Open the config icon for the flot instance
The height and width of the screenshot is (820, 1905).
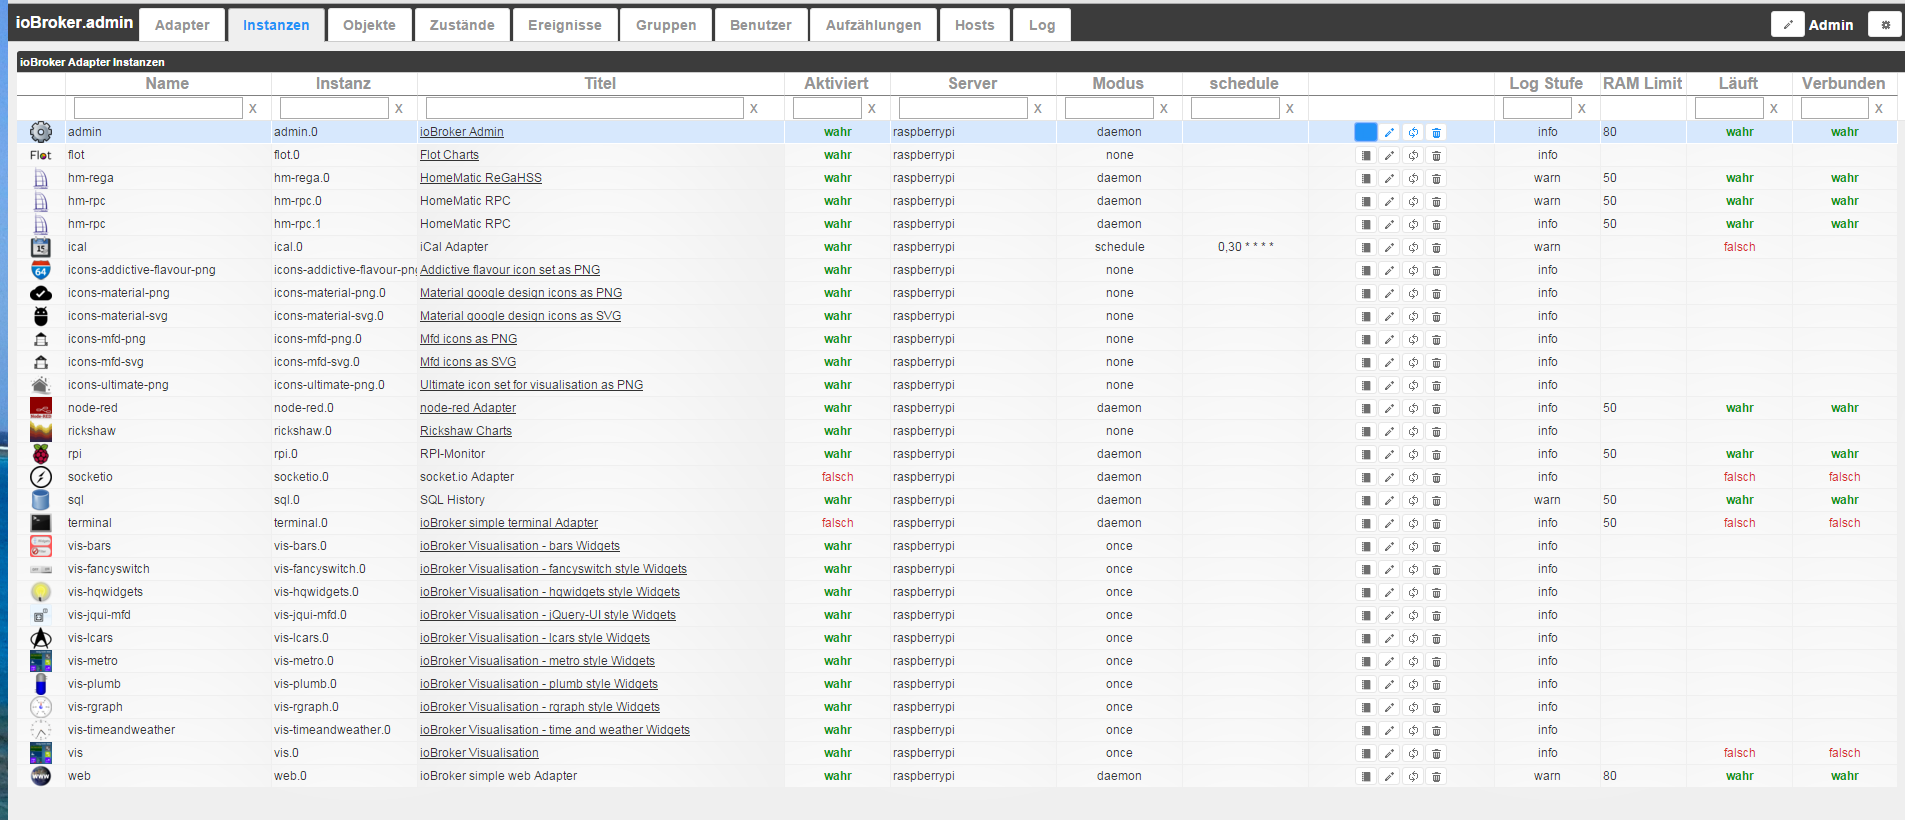(x=1365, y=155)
